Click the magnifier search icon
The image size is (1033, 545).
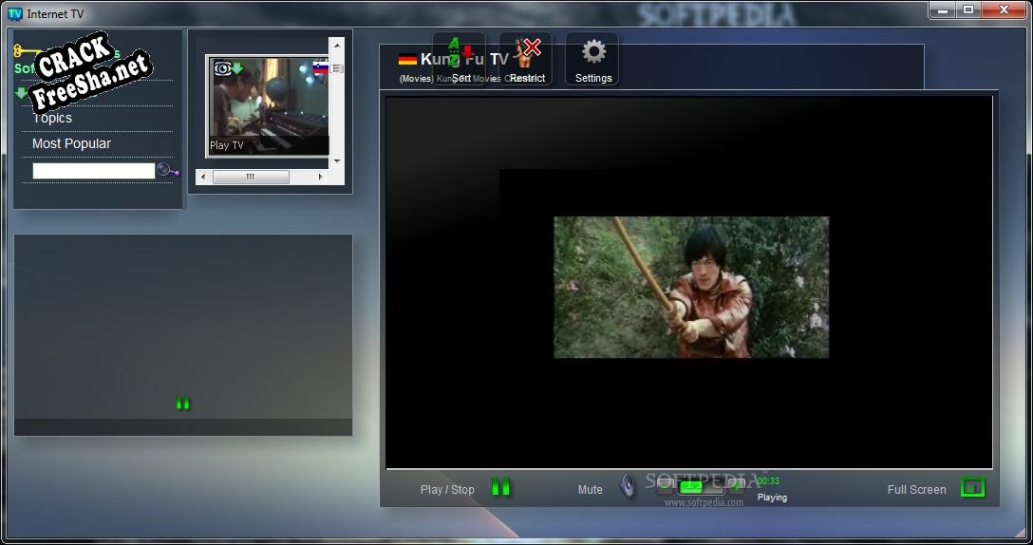(x=167, y=171)
